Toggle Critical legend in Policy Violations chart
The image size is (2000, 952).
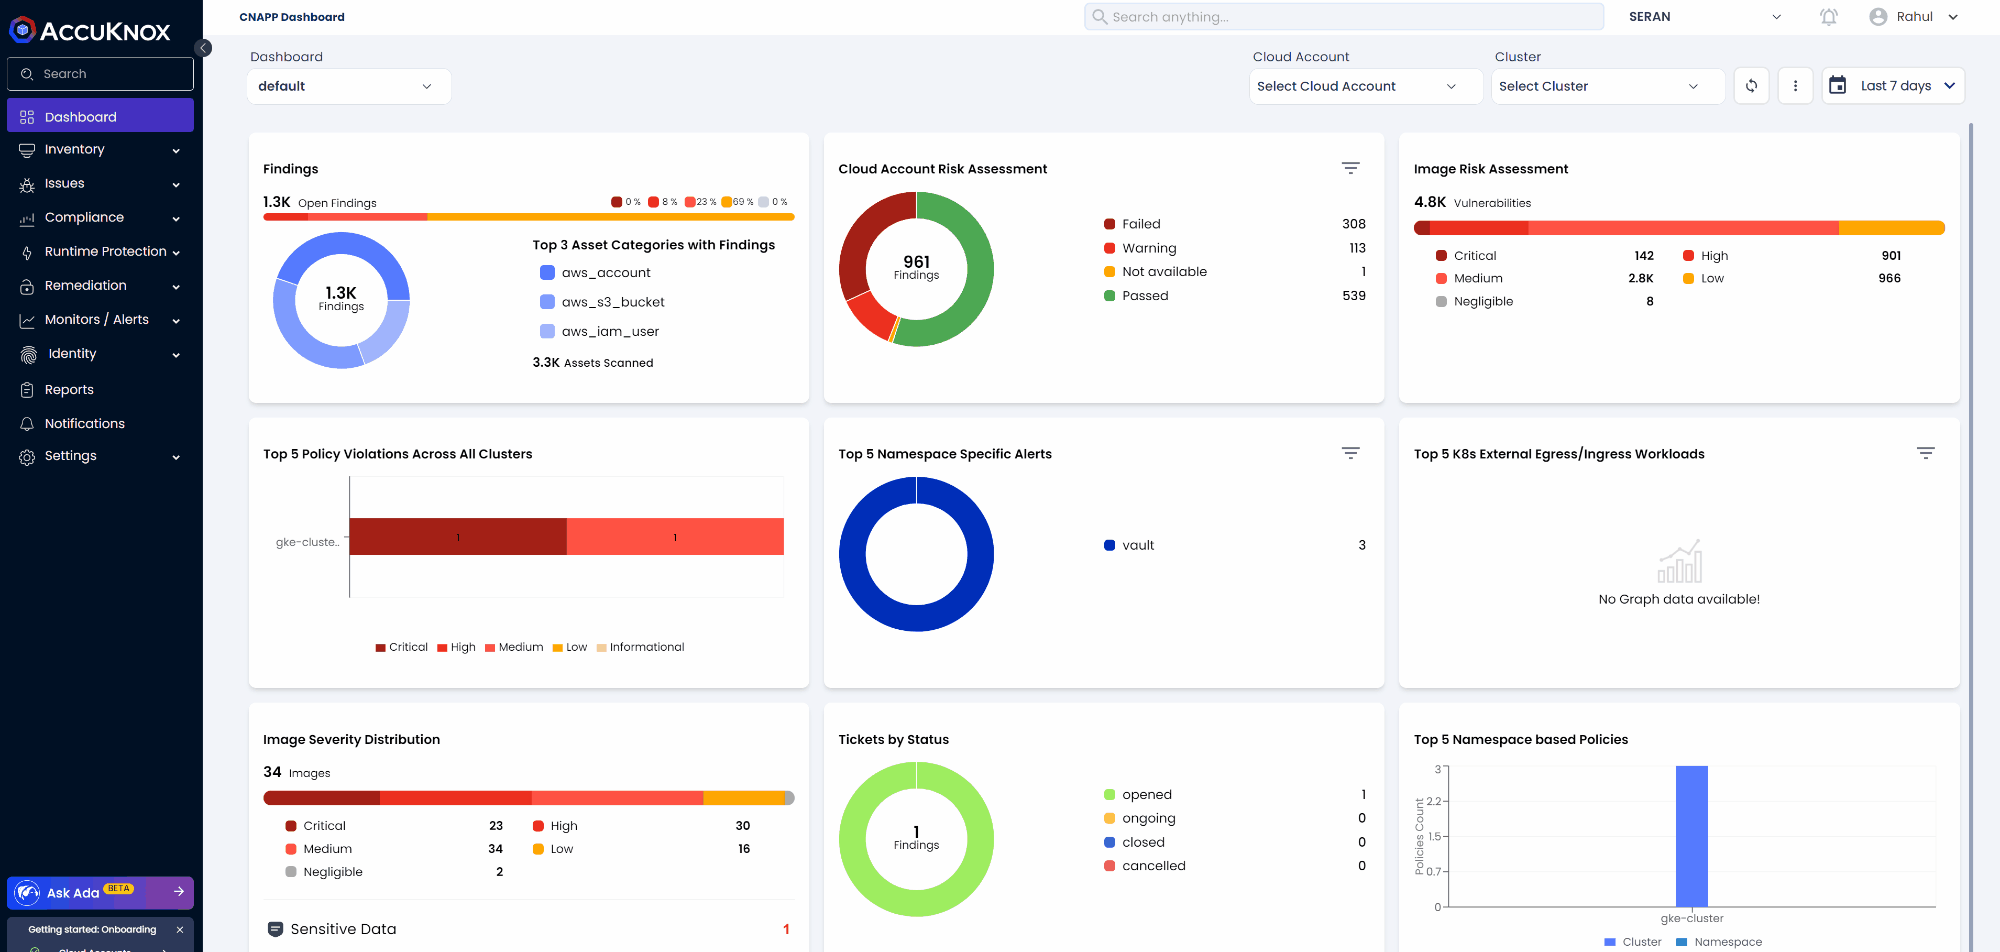click(401, 647)
